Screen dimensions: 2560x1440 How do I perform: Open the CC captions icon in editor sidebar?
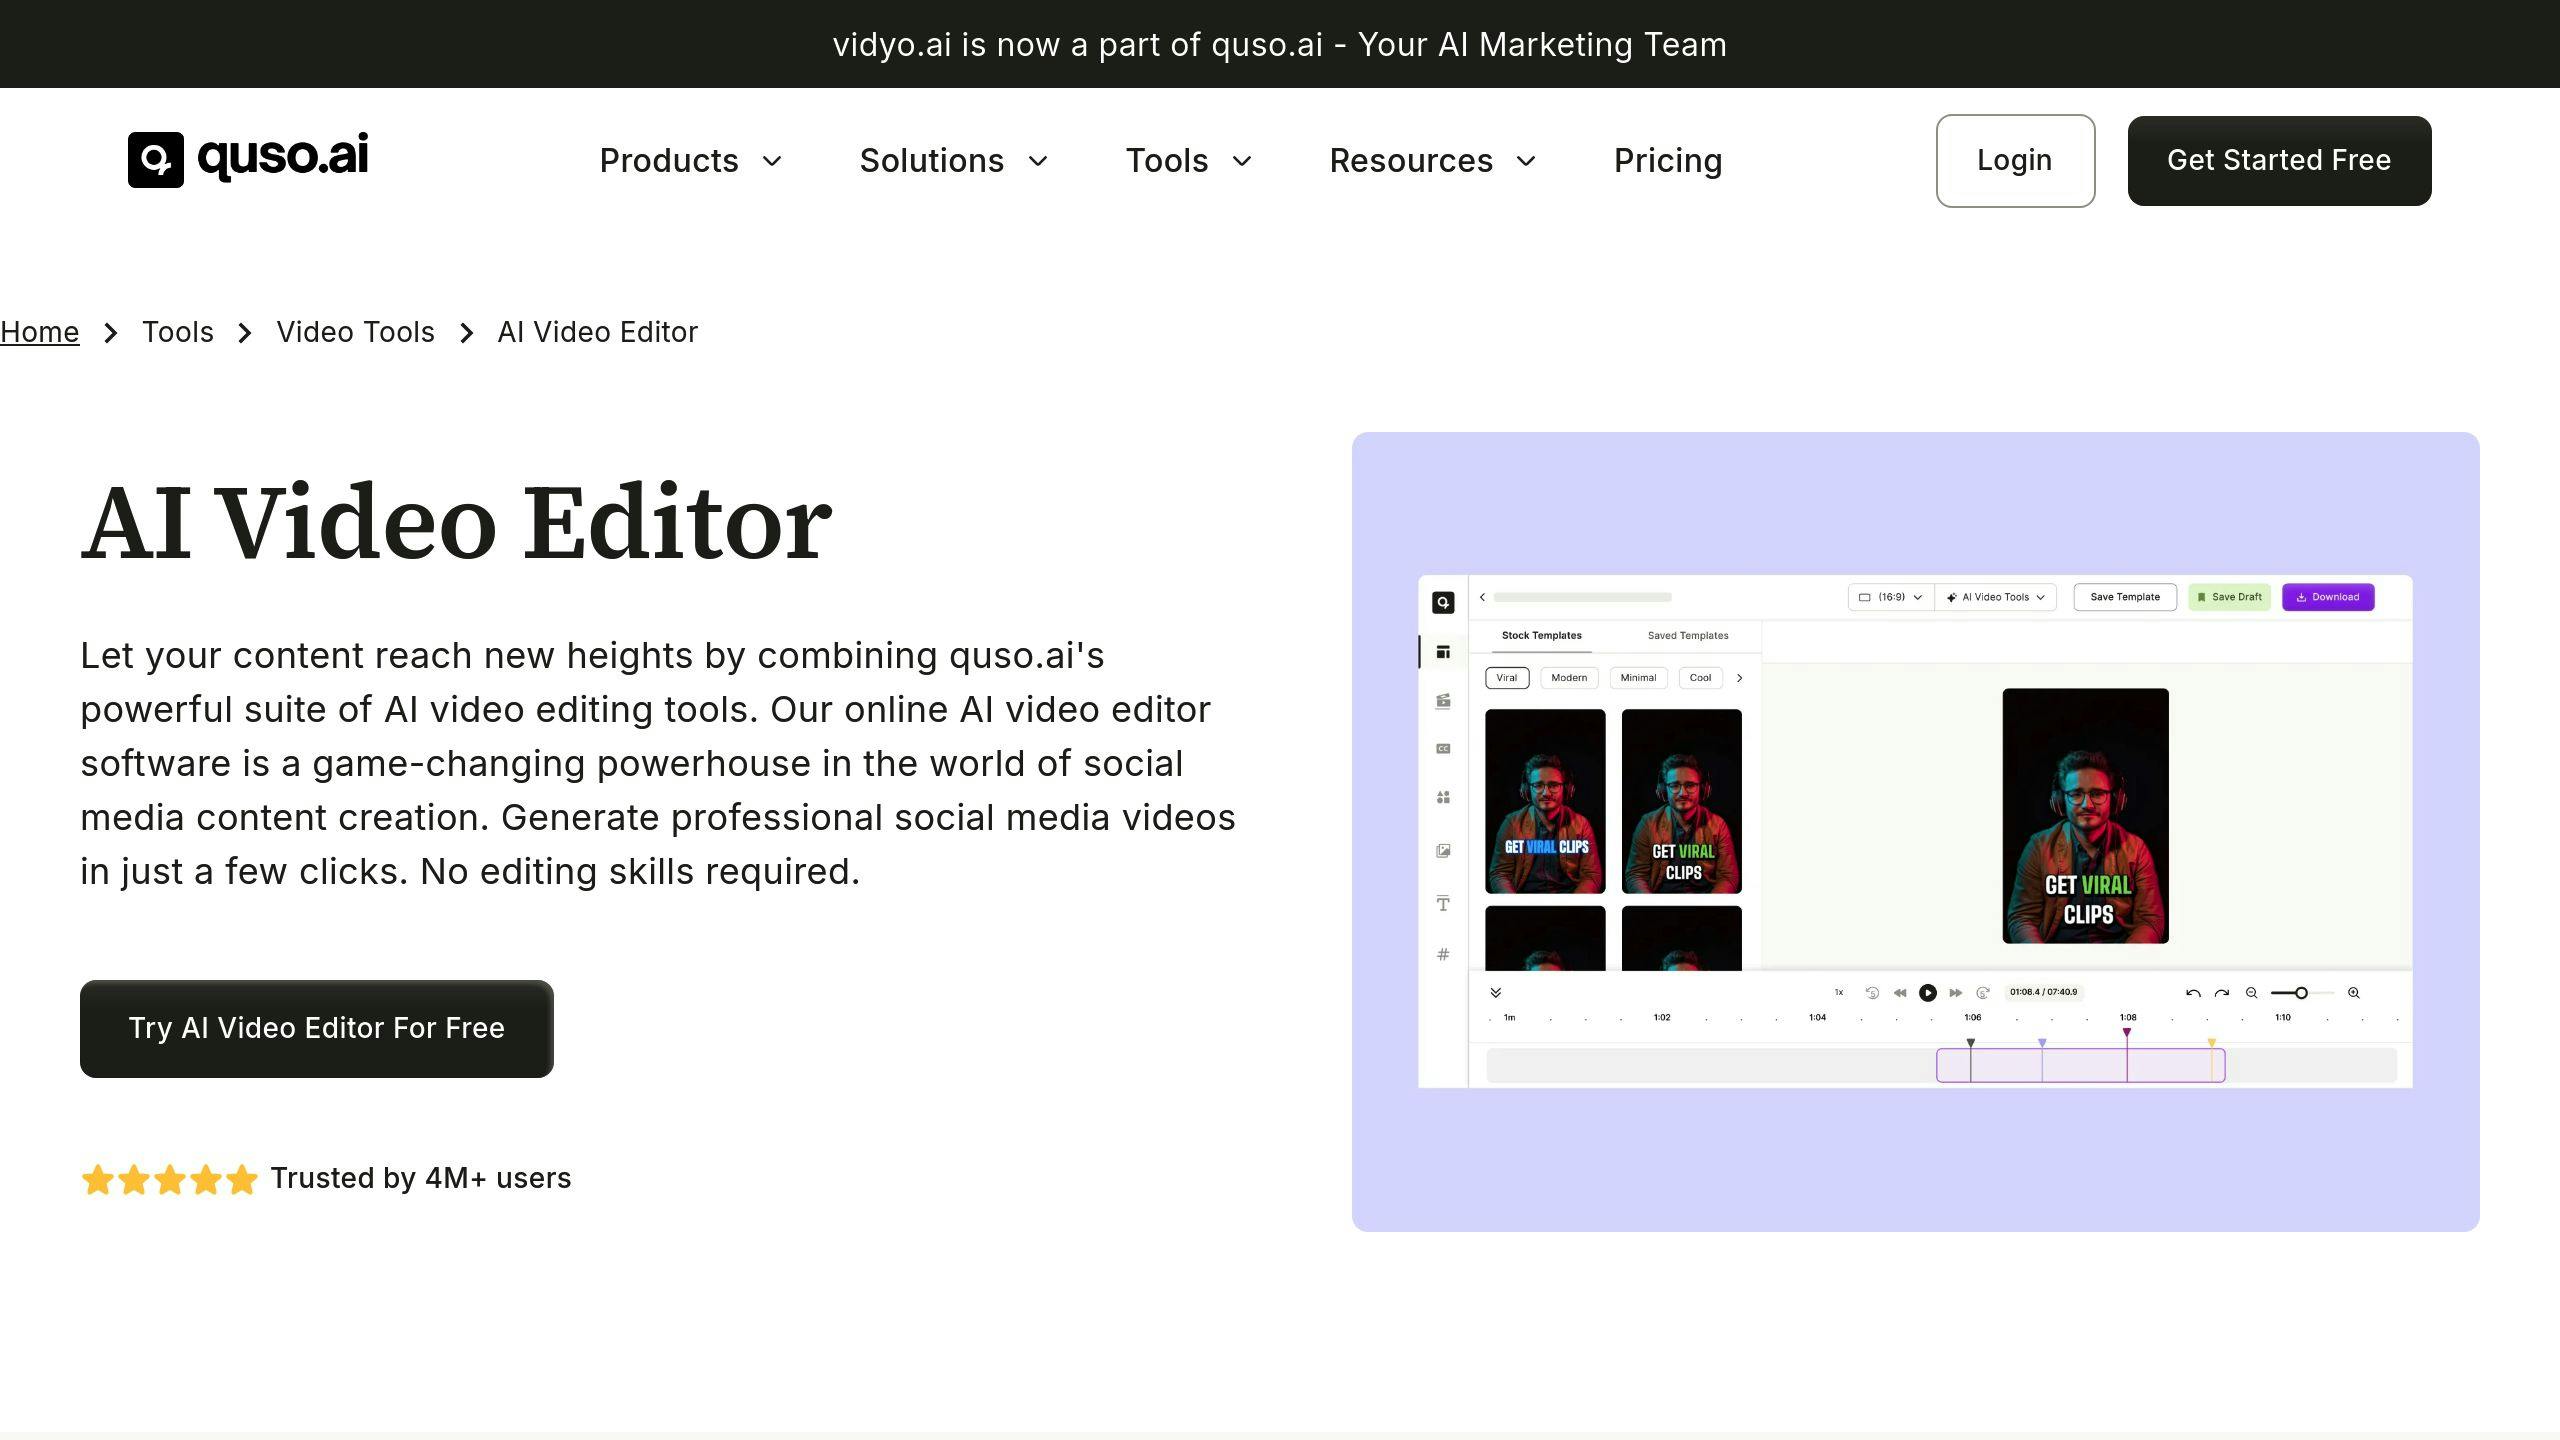pos(1443,749)
